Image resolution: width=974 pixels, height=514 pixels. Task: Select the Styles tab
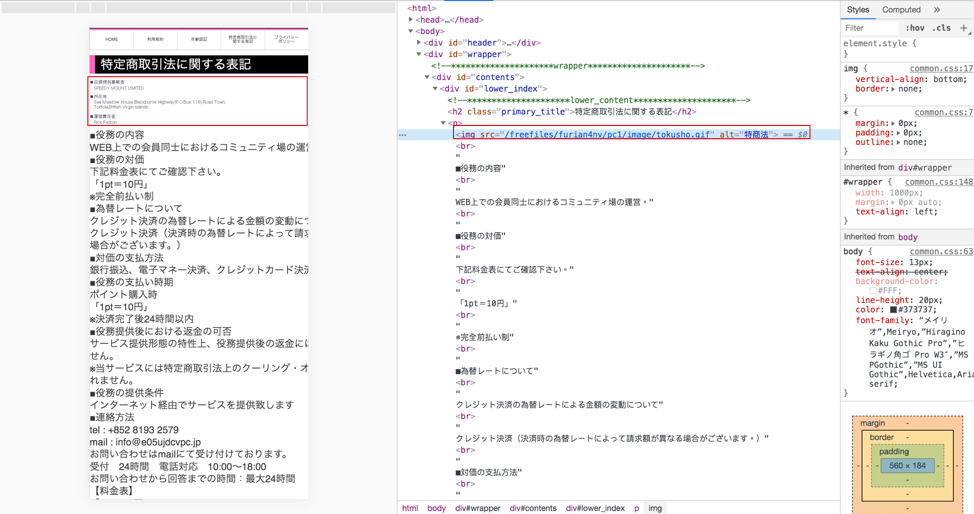(858, 10)
